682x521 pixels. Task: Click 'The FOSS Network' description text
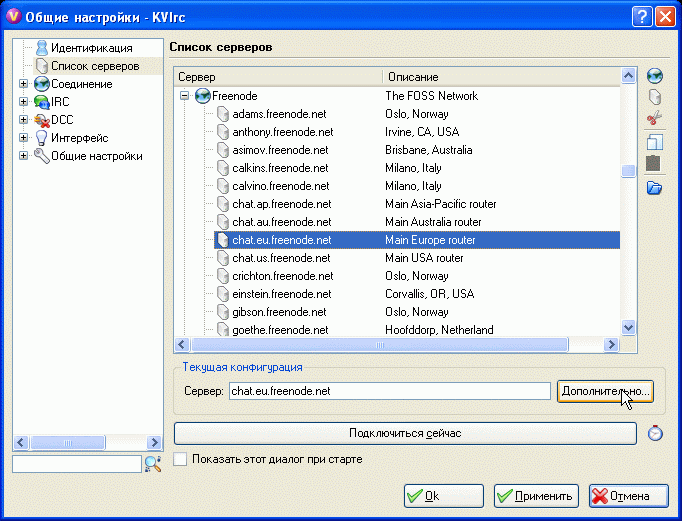(431, 96)
